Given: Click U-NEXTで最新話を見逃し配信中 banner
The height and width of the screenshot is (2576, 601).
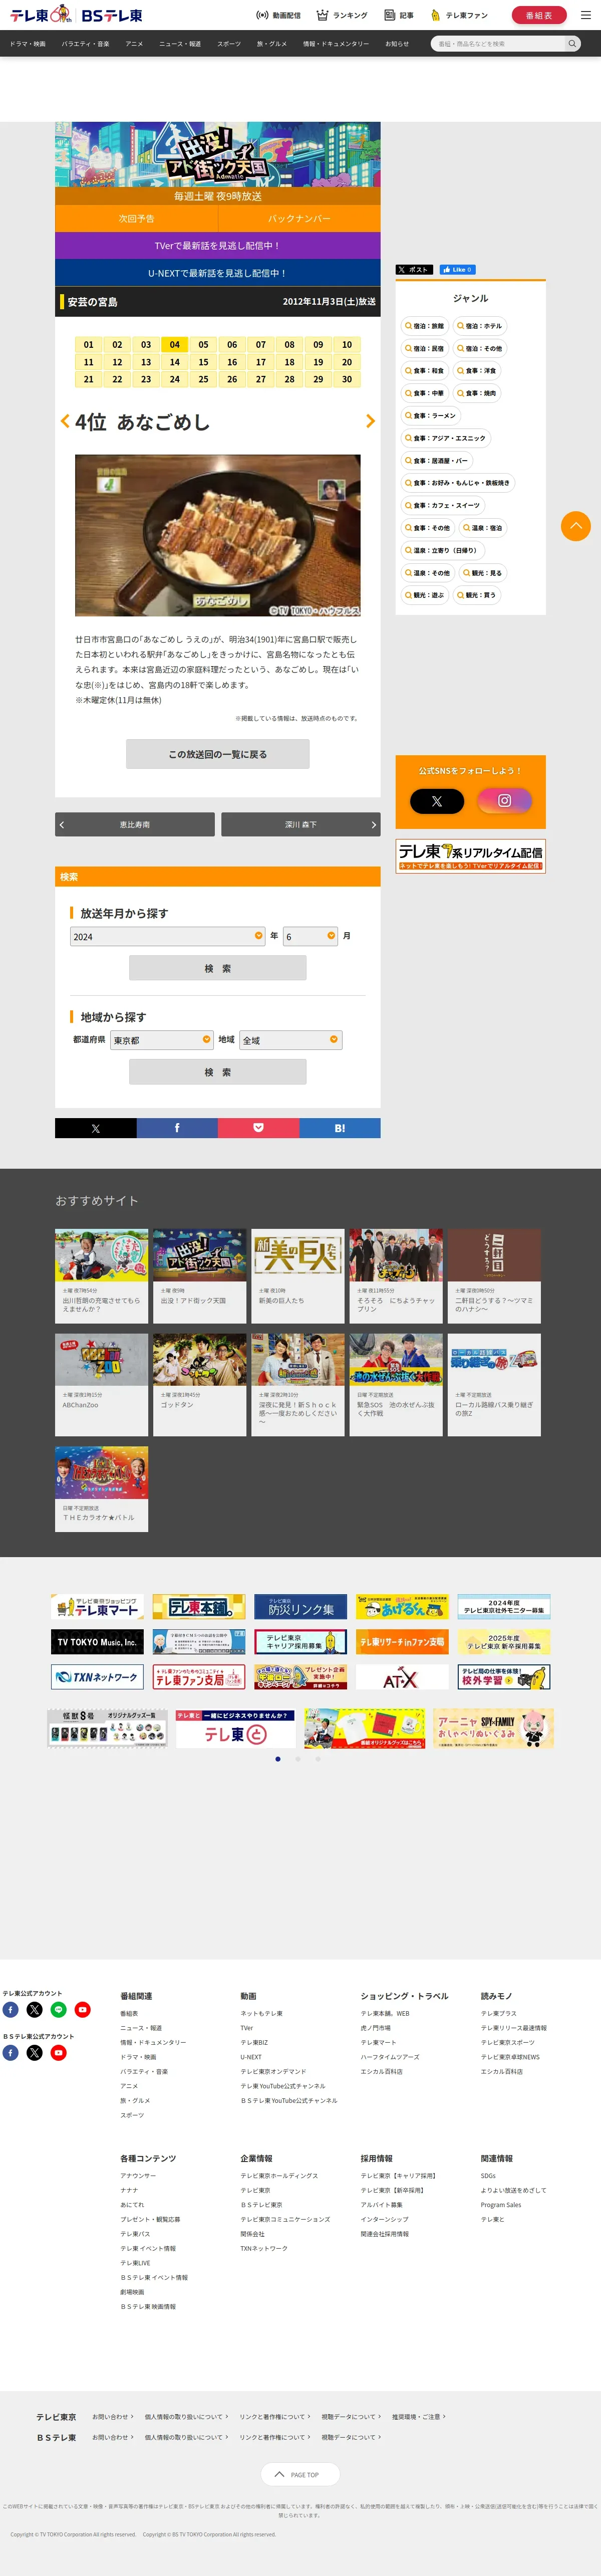Looking at the screenshot, I should (x=218, y=272).
